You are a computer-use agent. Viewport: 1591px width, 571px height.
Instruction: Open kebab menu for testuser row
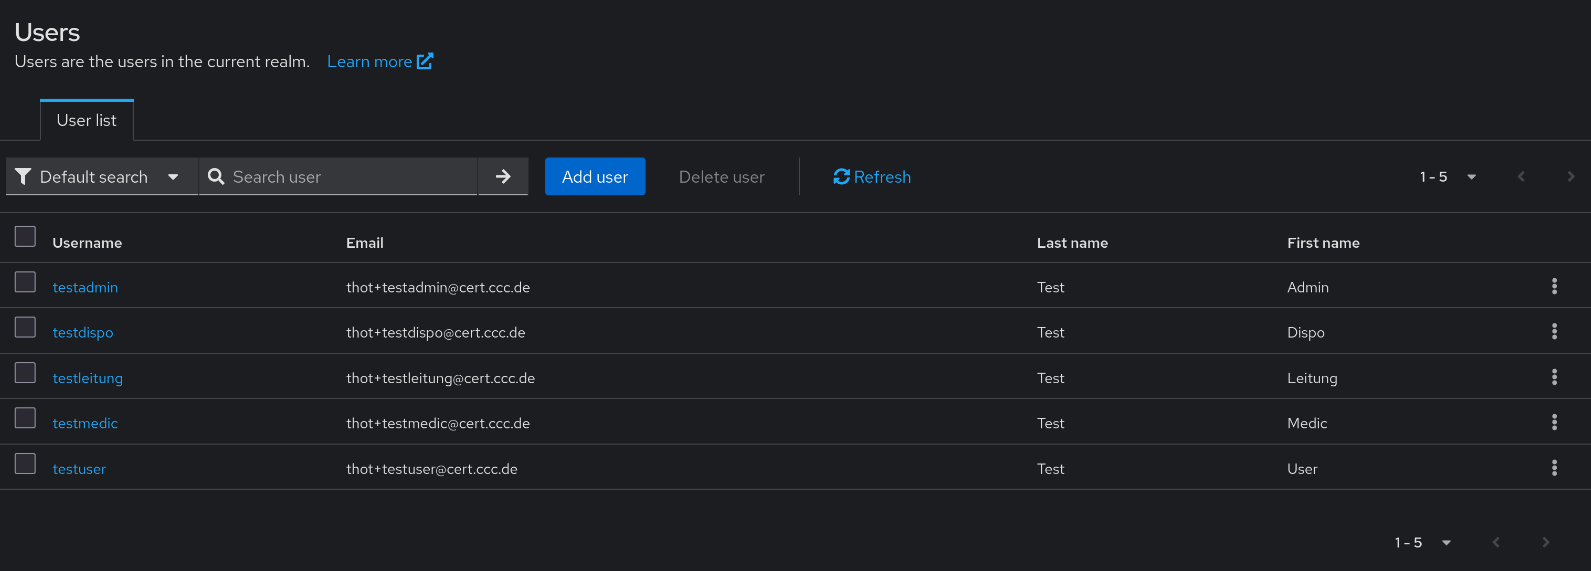click(x=1554, y=468)
